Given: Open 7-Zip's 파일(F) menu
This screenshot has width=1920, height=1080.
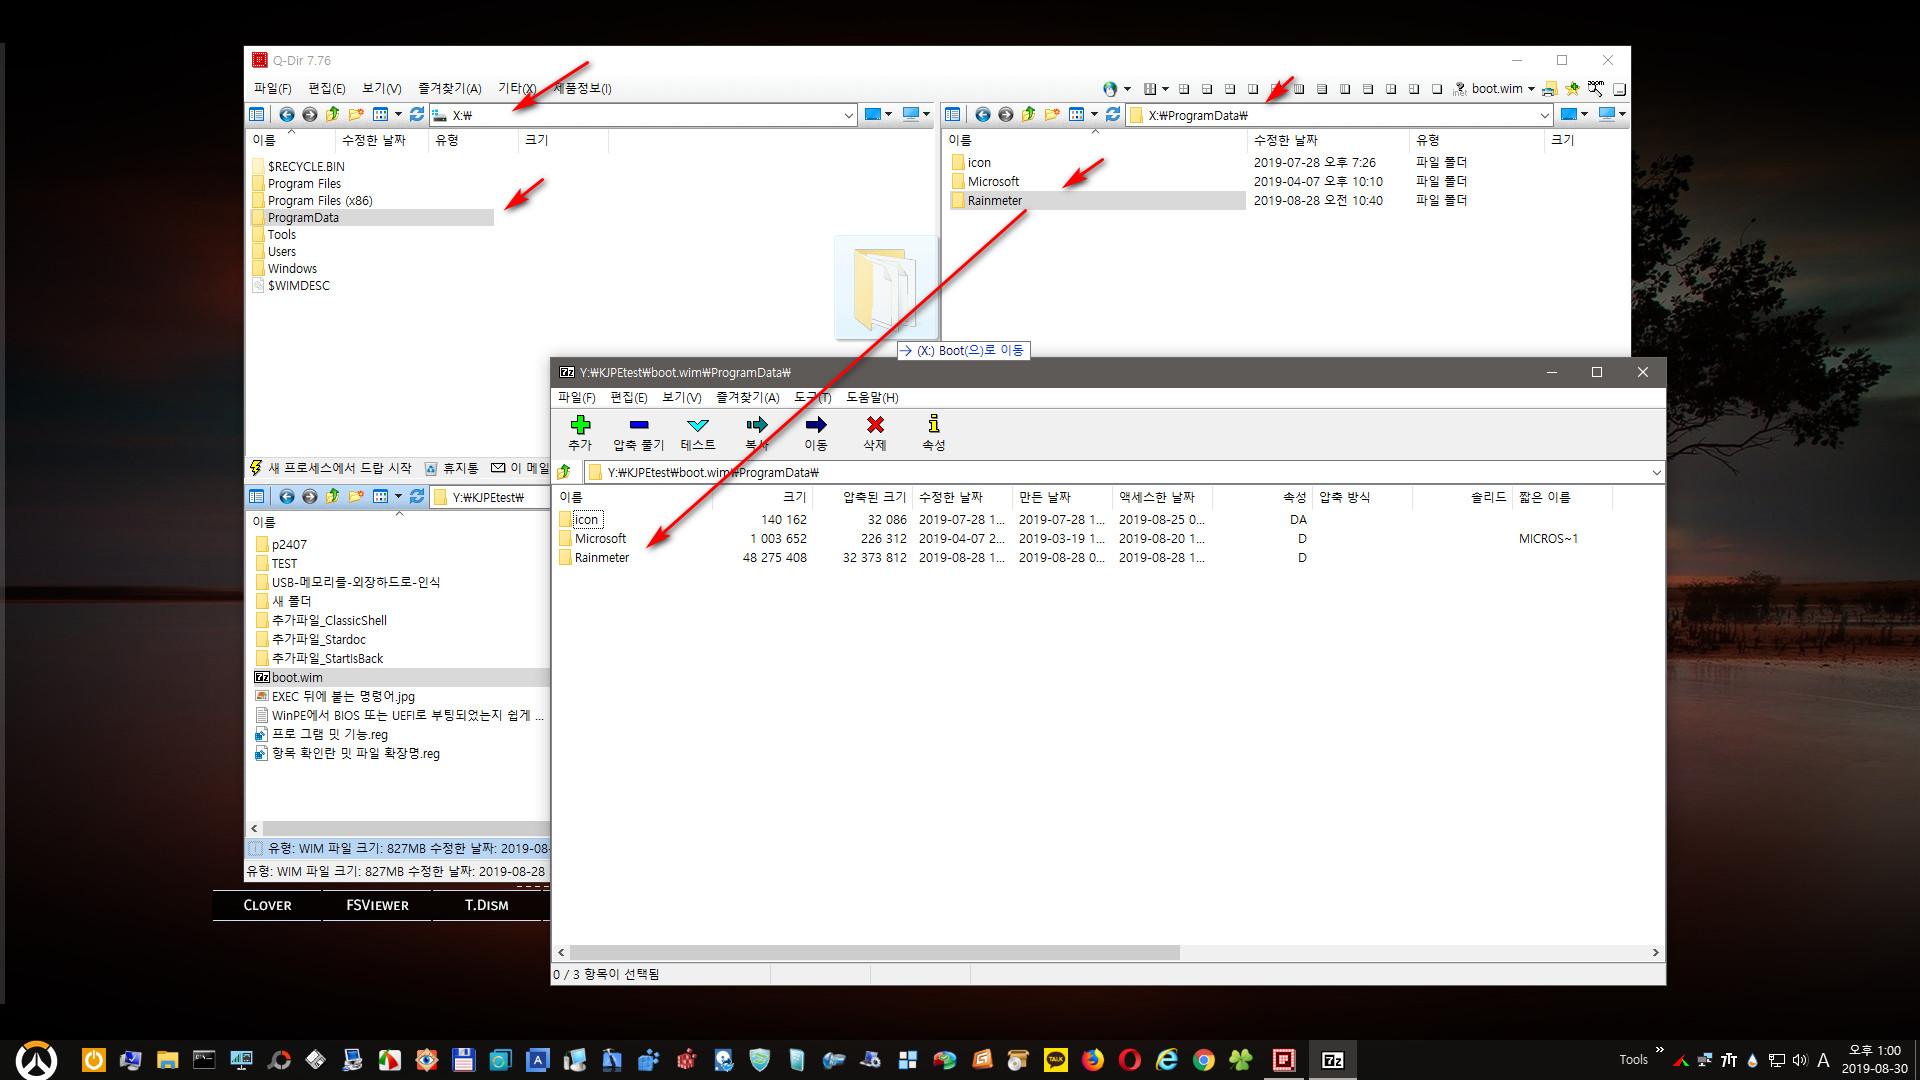Looking at the screenshot, I should [576, 397].
